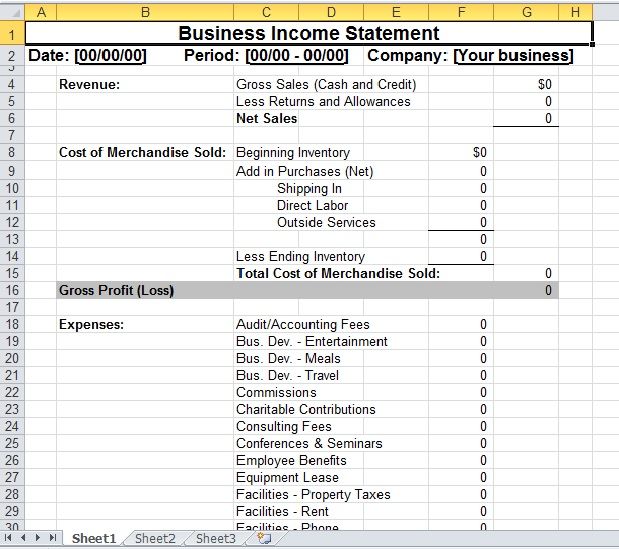Click the select-all corner button
The height and width of the screenshot is (549, 619).
(12, 12)
